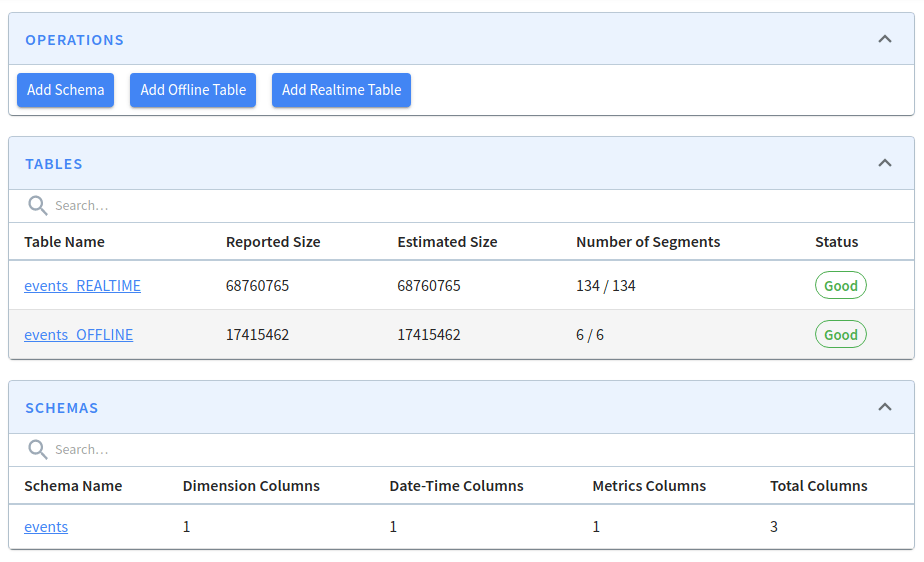Click the Add Offline Table button
The height and width of the screenshot is (562, 924).
pyautogui.click(x=193, y=90)
